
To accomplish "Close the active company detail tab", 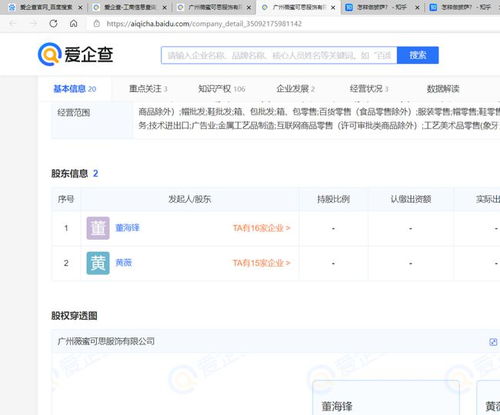I will pyautogui.click(x=333, y=7).
